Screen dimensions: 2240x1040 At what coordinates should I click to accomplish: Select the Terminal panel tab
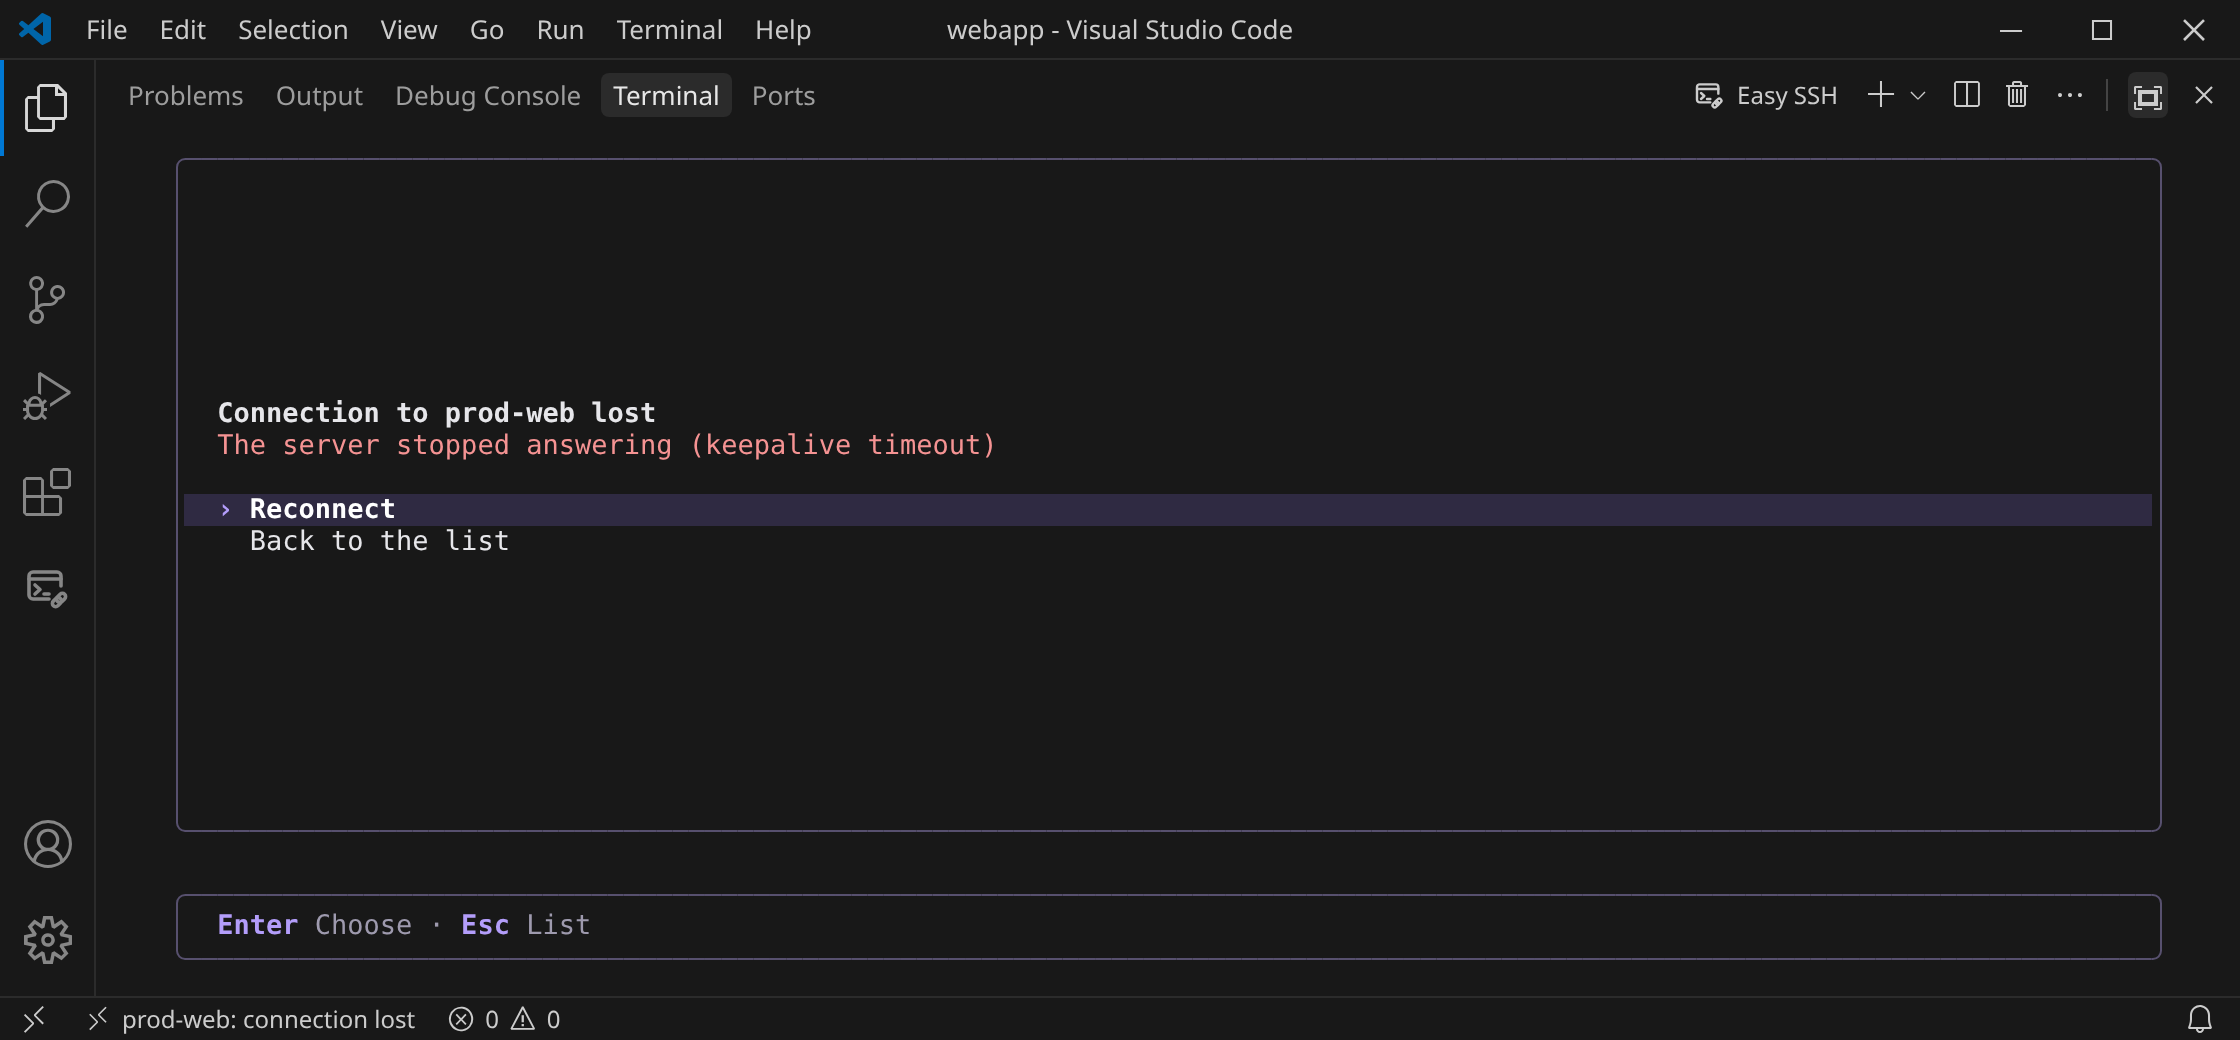[x=666, y=96]
